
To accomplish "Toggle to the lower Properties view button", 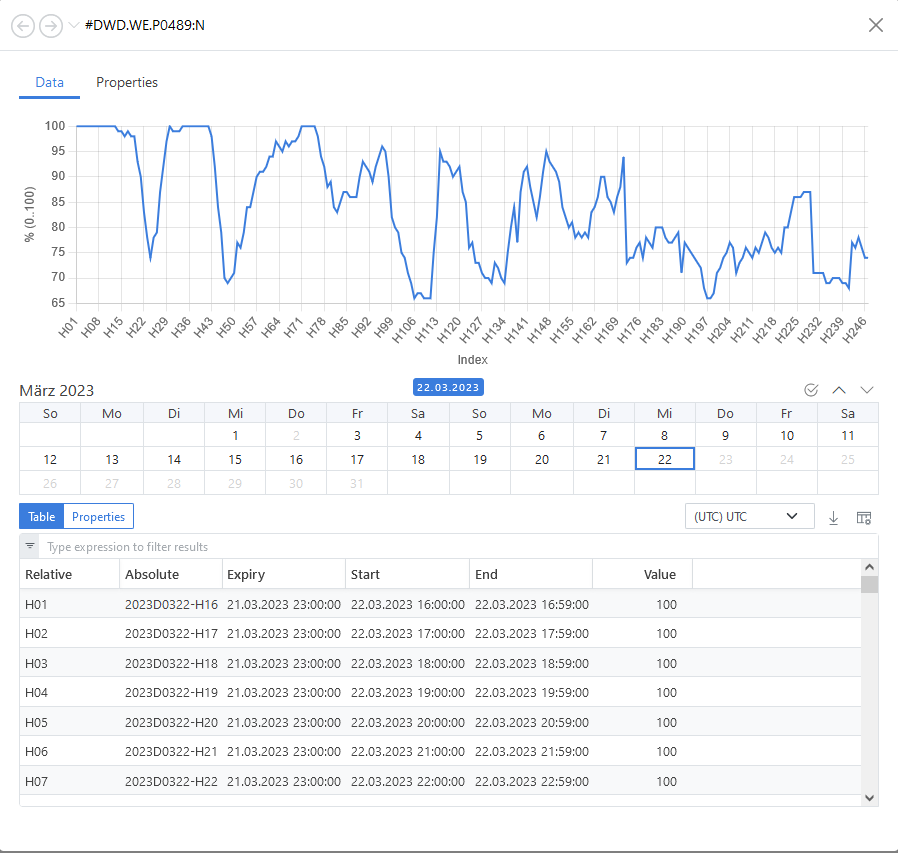I will (98, 517).
